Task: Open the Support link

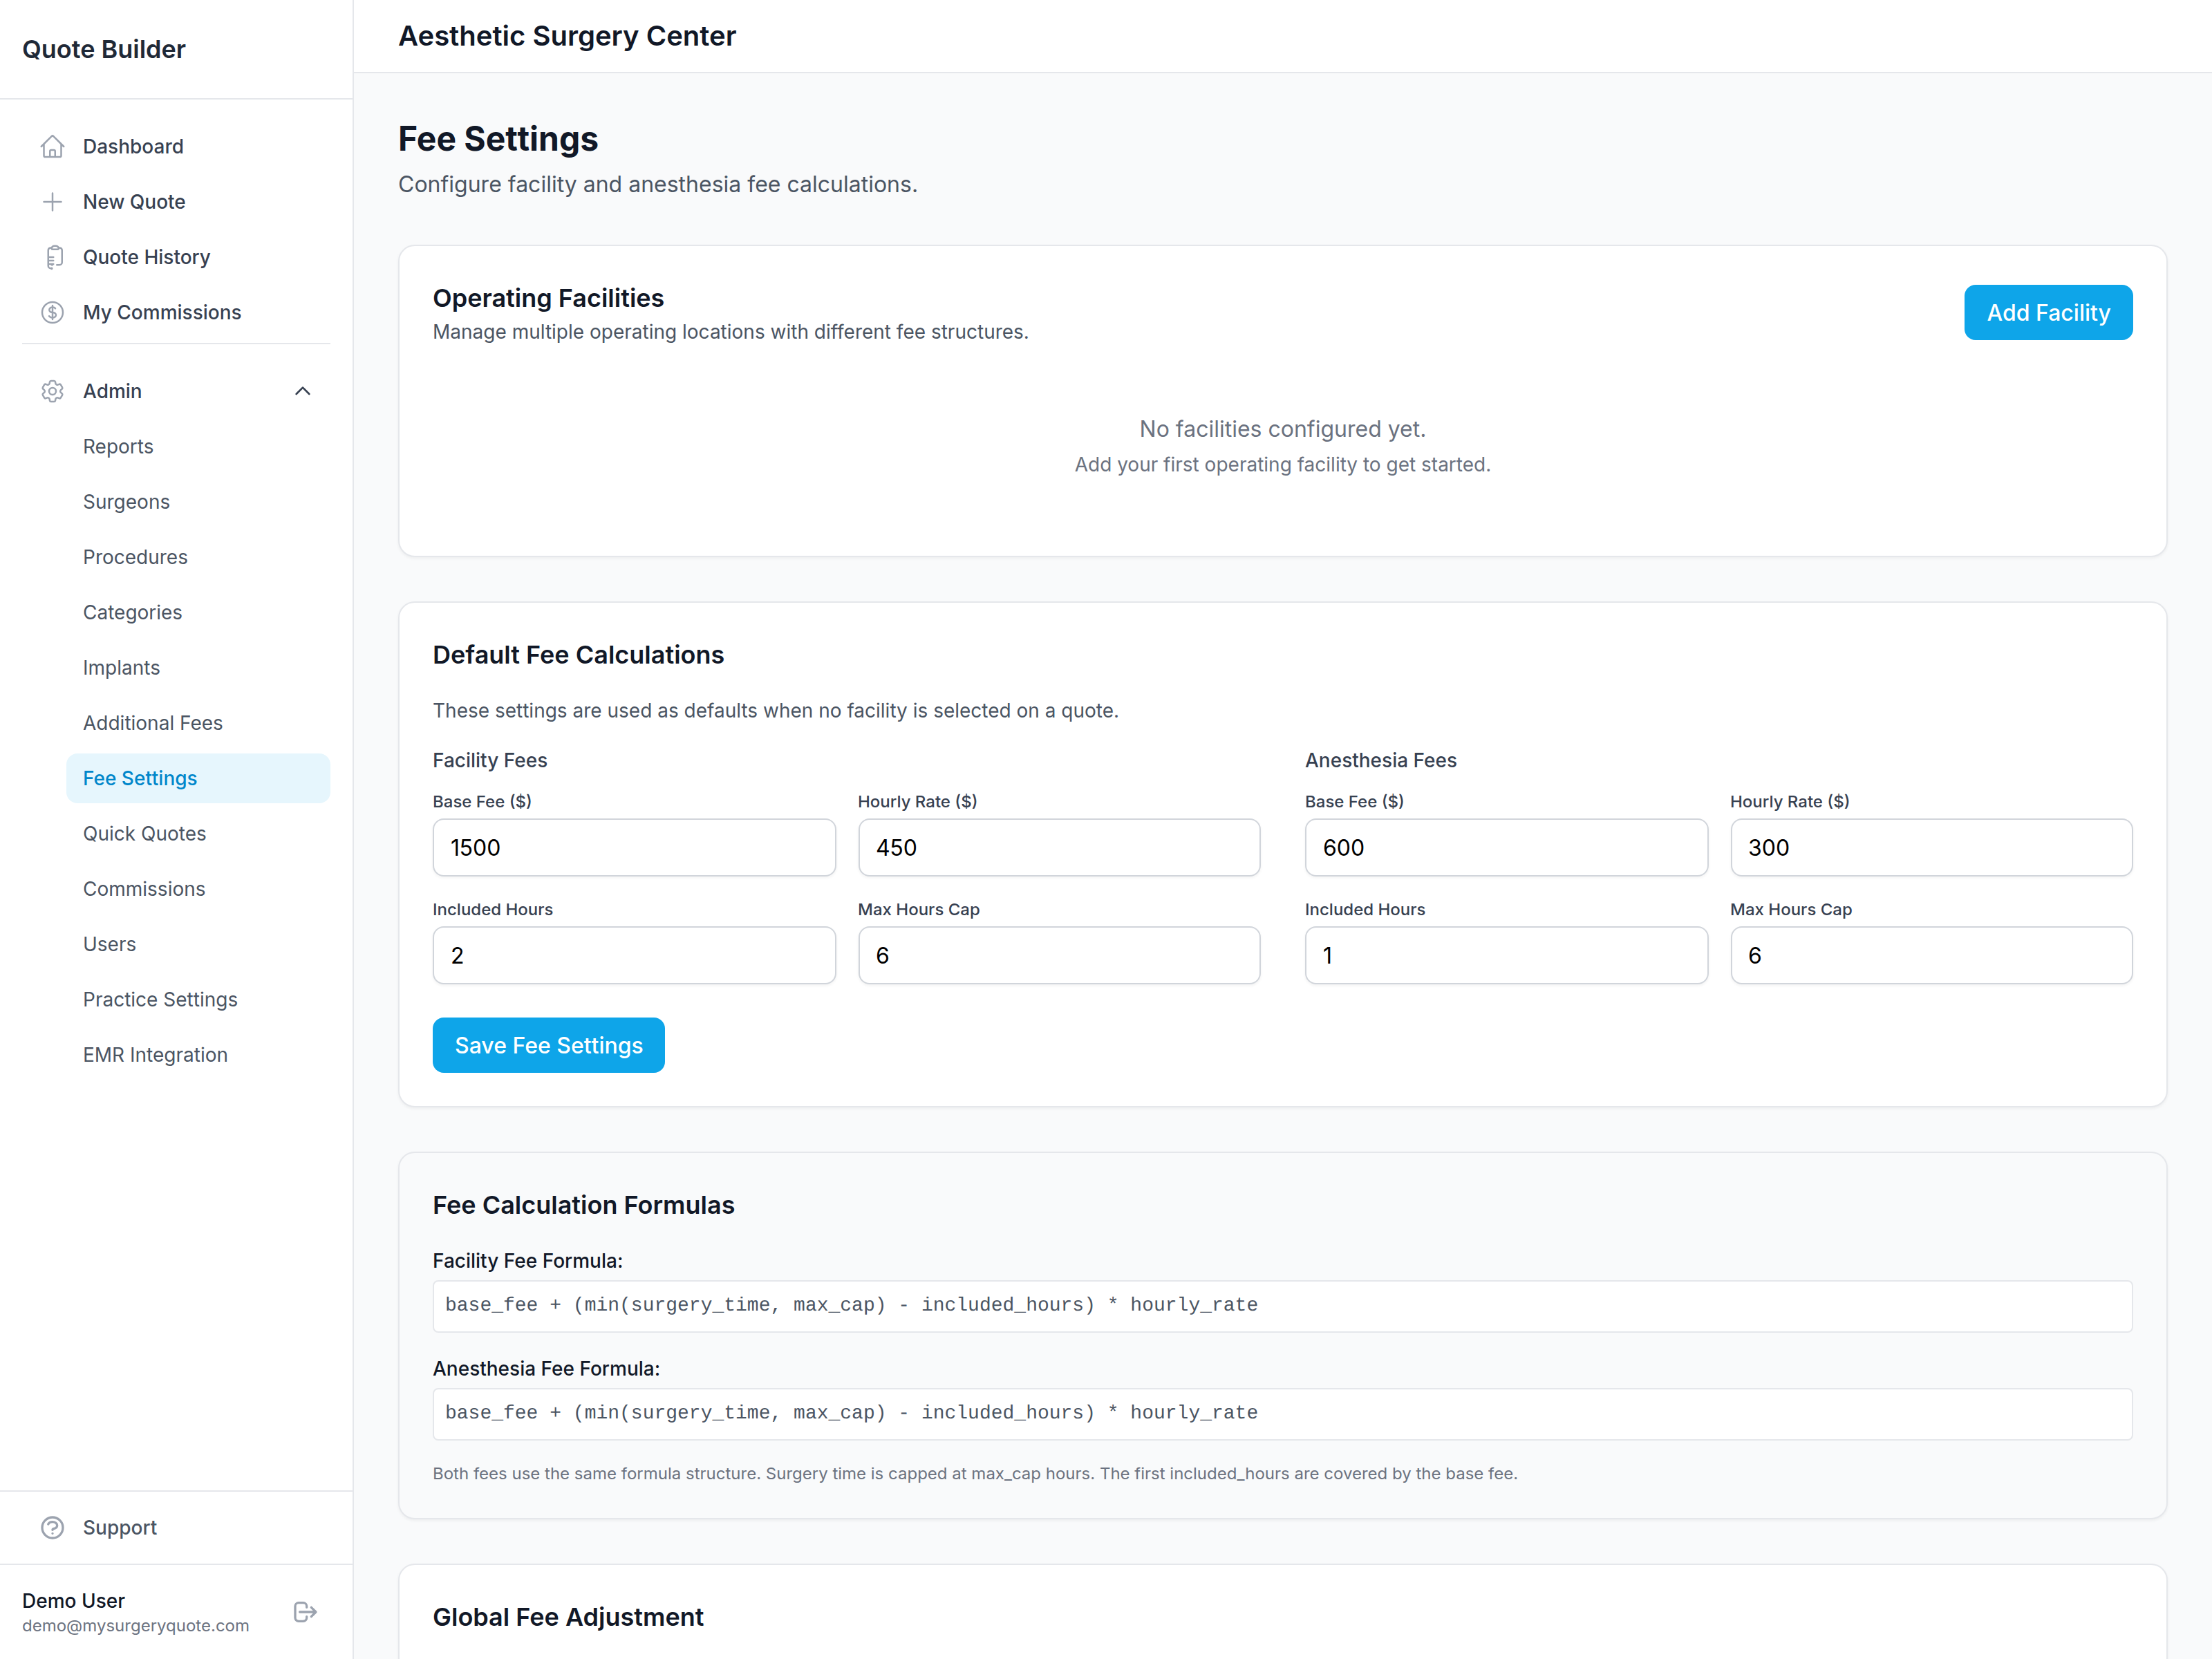Action: tap(176, 1527)
